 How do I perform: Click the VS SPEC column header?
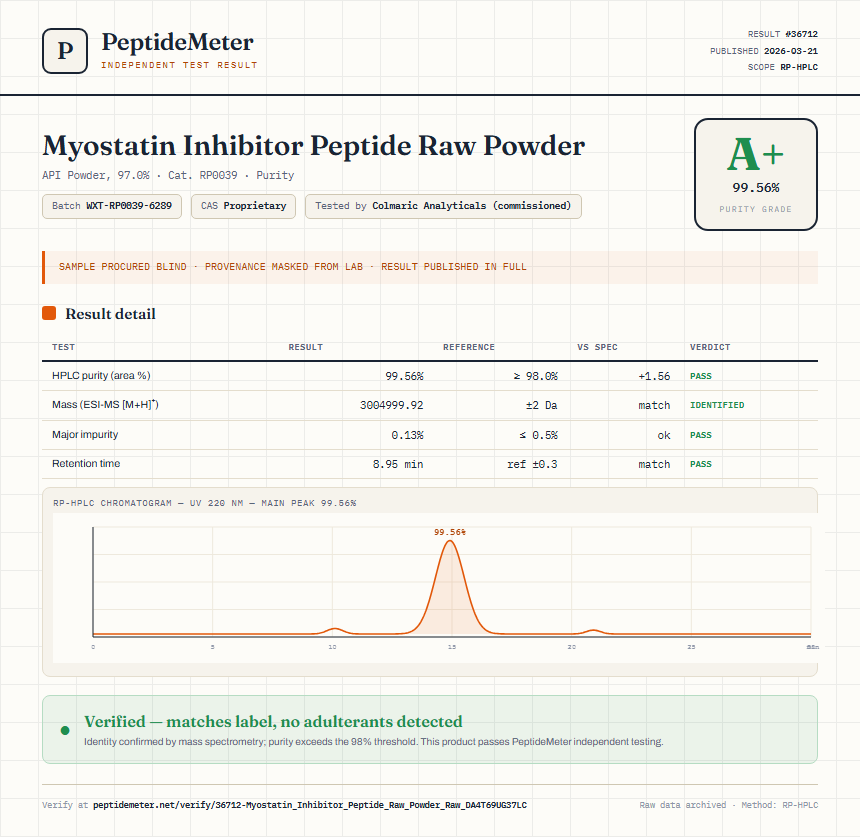point(597,347)
